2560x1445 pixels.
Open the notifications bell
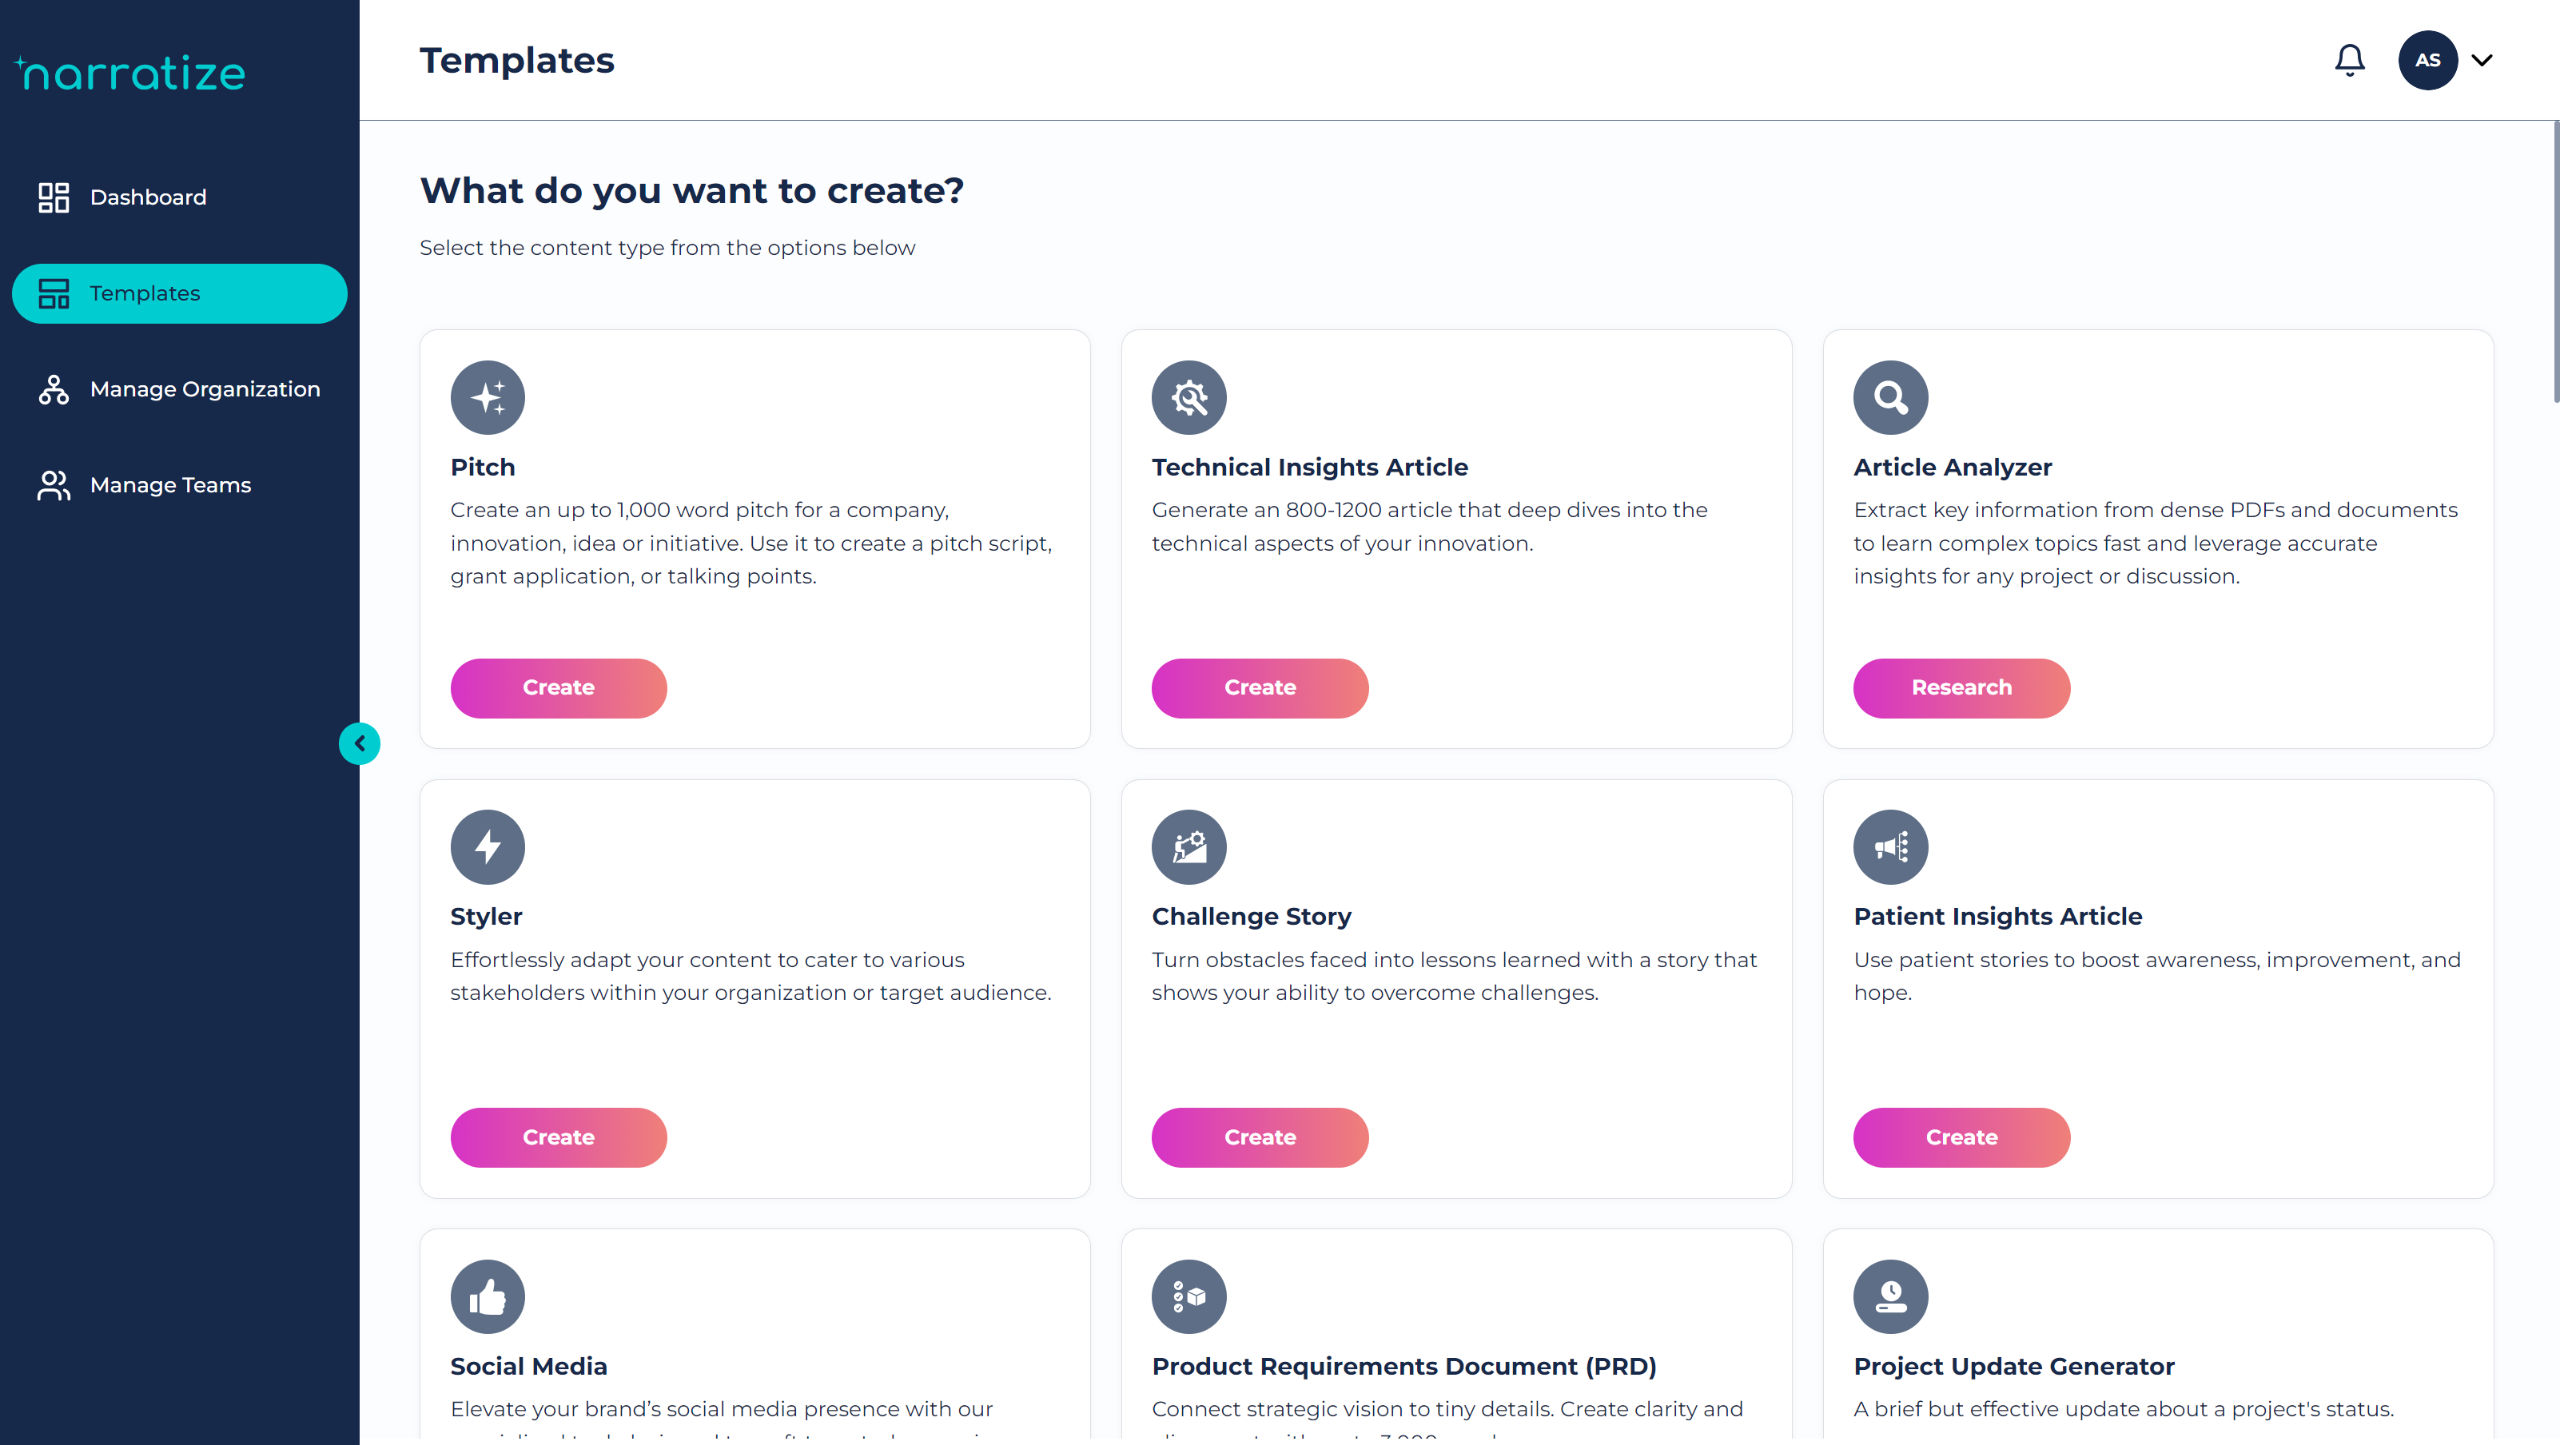[x=2349, y=60]
